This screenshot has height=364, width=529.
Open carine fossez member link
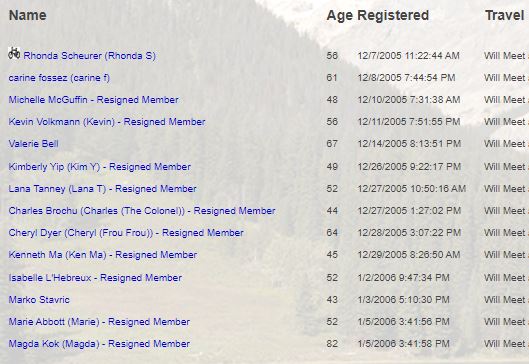[59, 78]
